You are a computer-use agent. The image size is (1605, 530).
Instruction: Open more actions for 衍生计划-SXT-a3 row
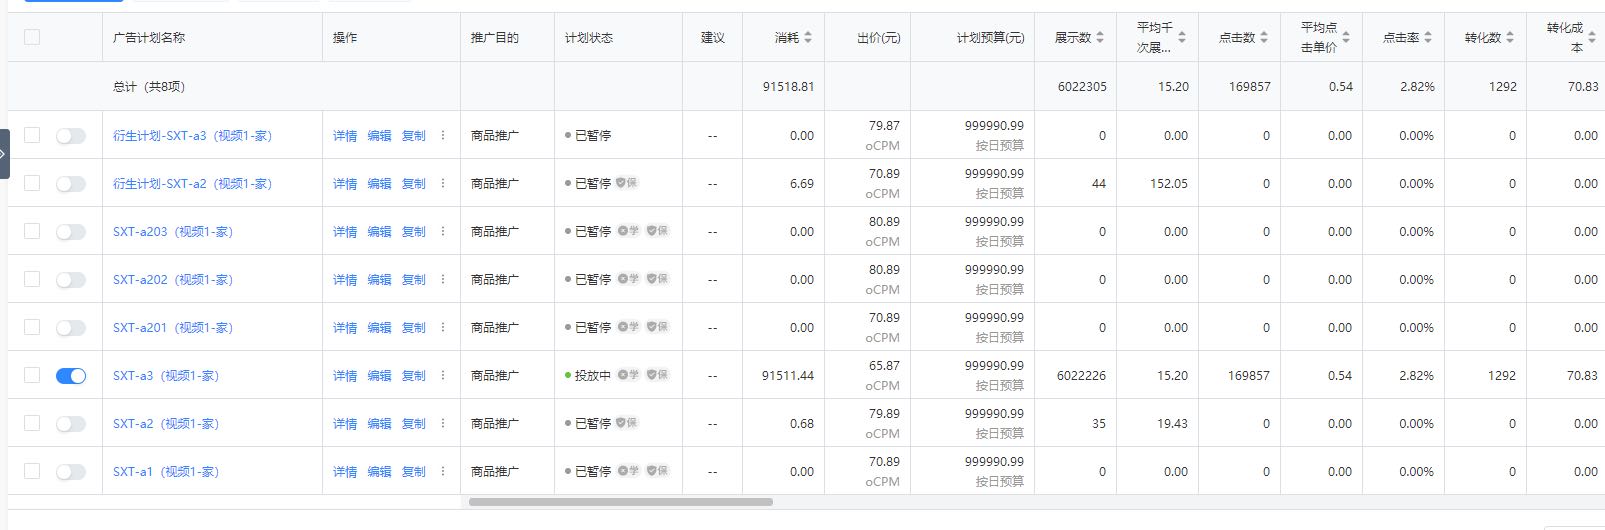coord(443,135)
